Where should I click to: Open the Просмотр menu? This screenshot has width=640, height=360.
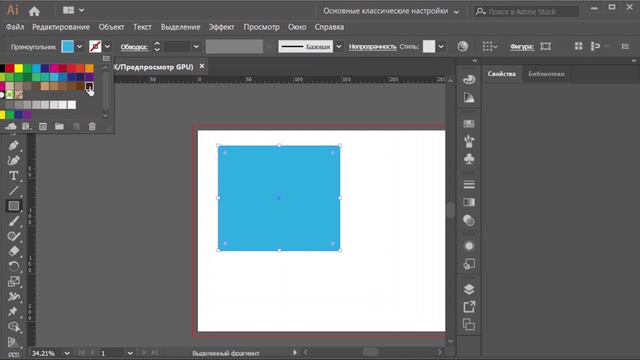click(261, 27)
